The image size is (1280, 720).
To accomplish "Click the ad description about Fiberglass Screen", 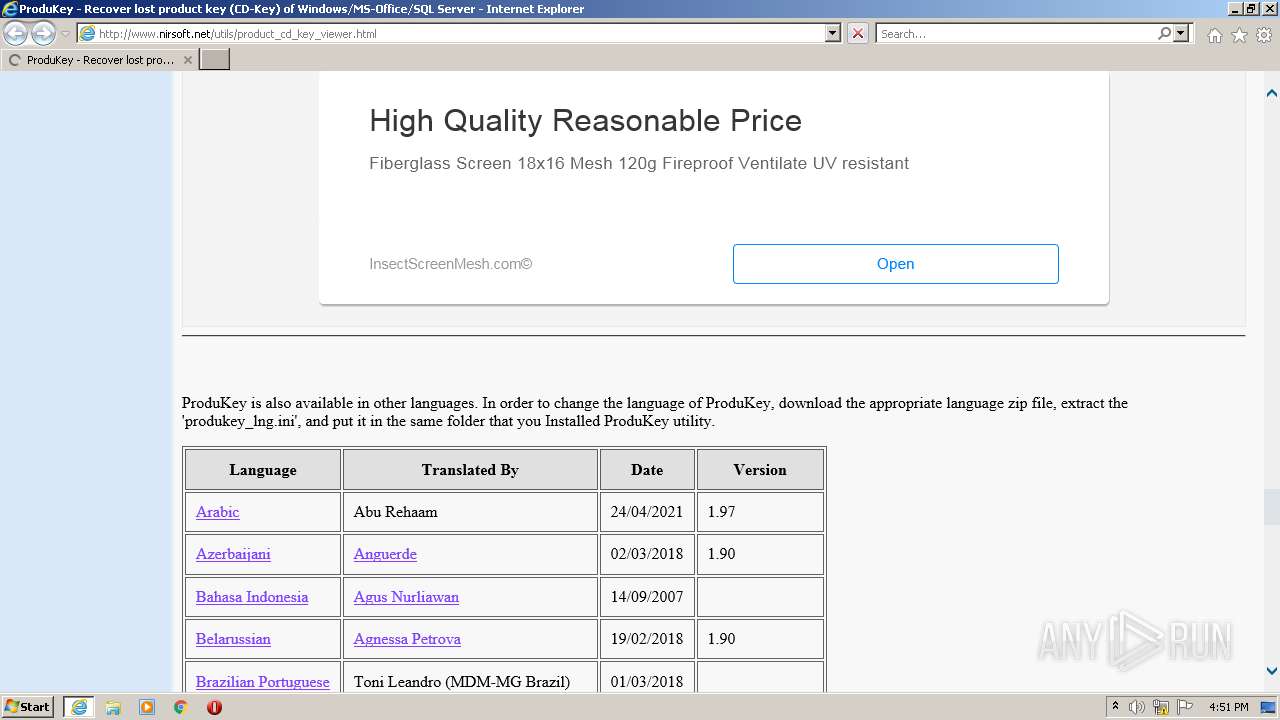I will pos(639,163).
